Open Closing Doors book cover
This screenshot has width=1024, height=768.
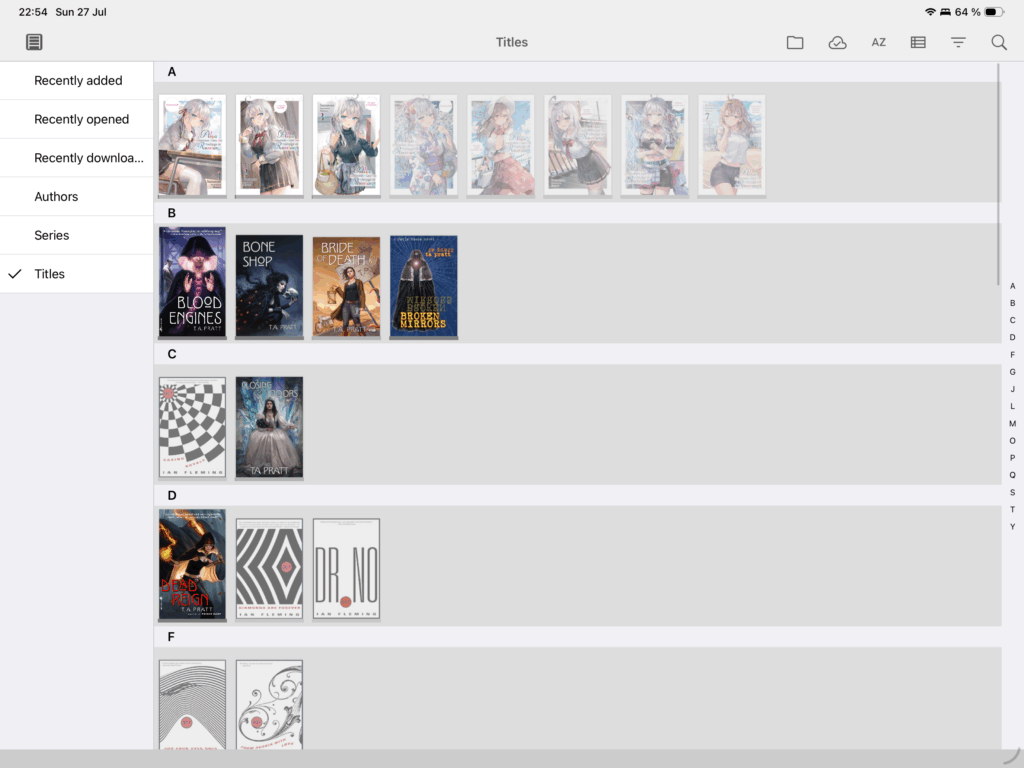269,427
